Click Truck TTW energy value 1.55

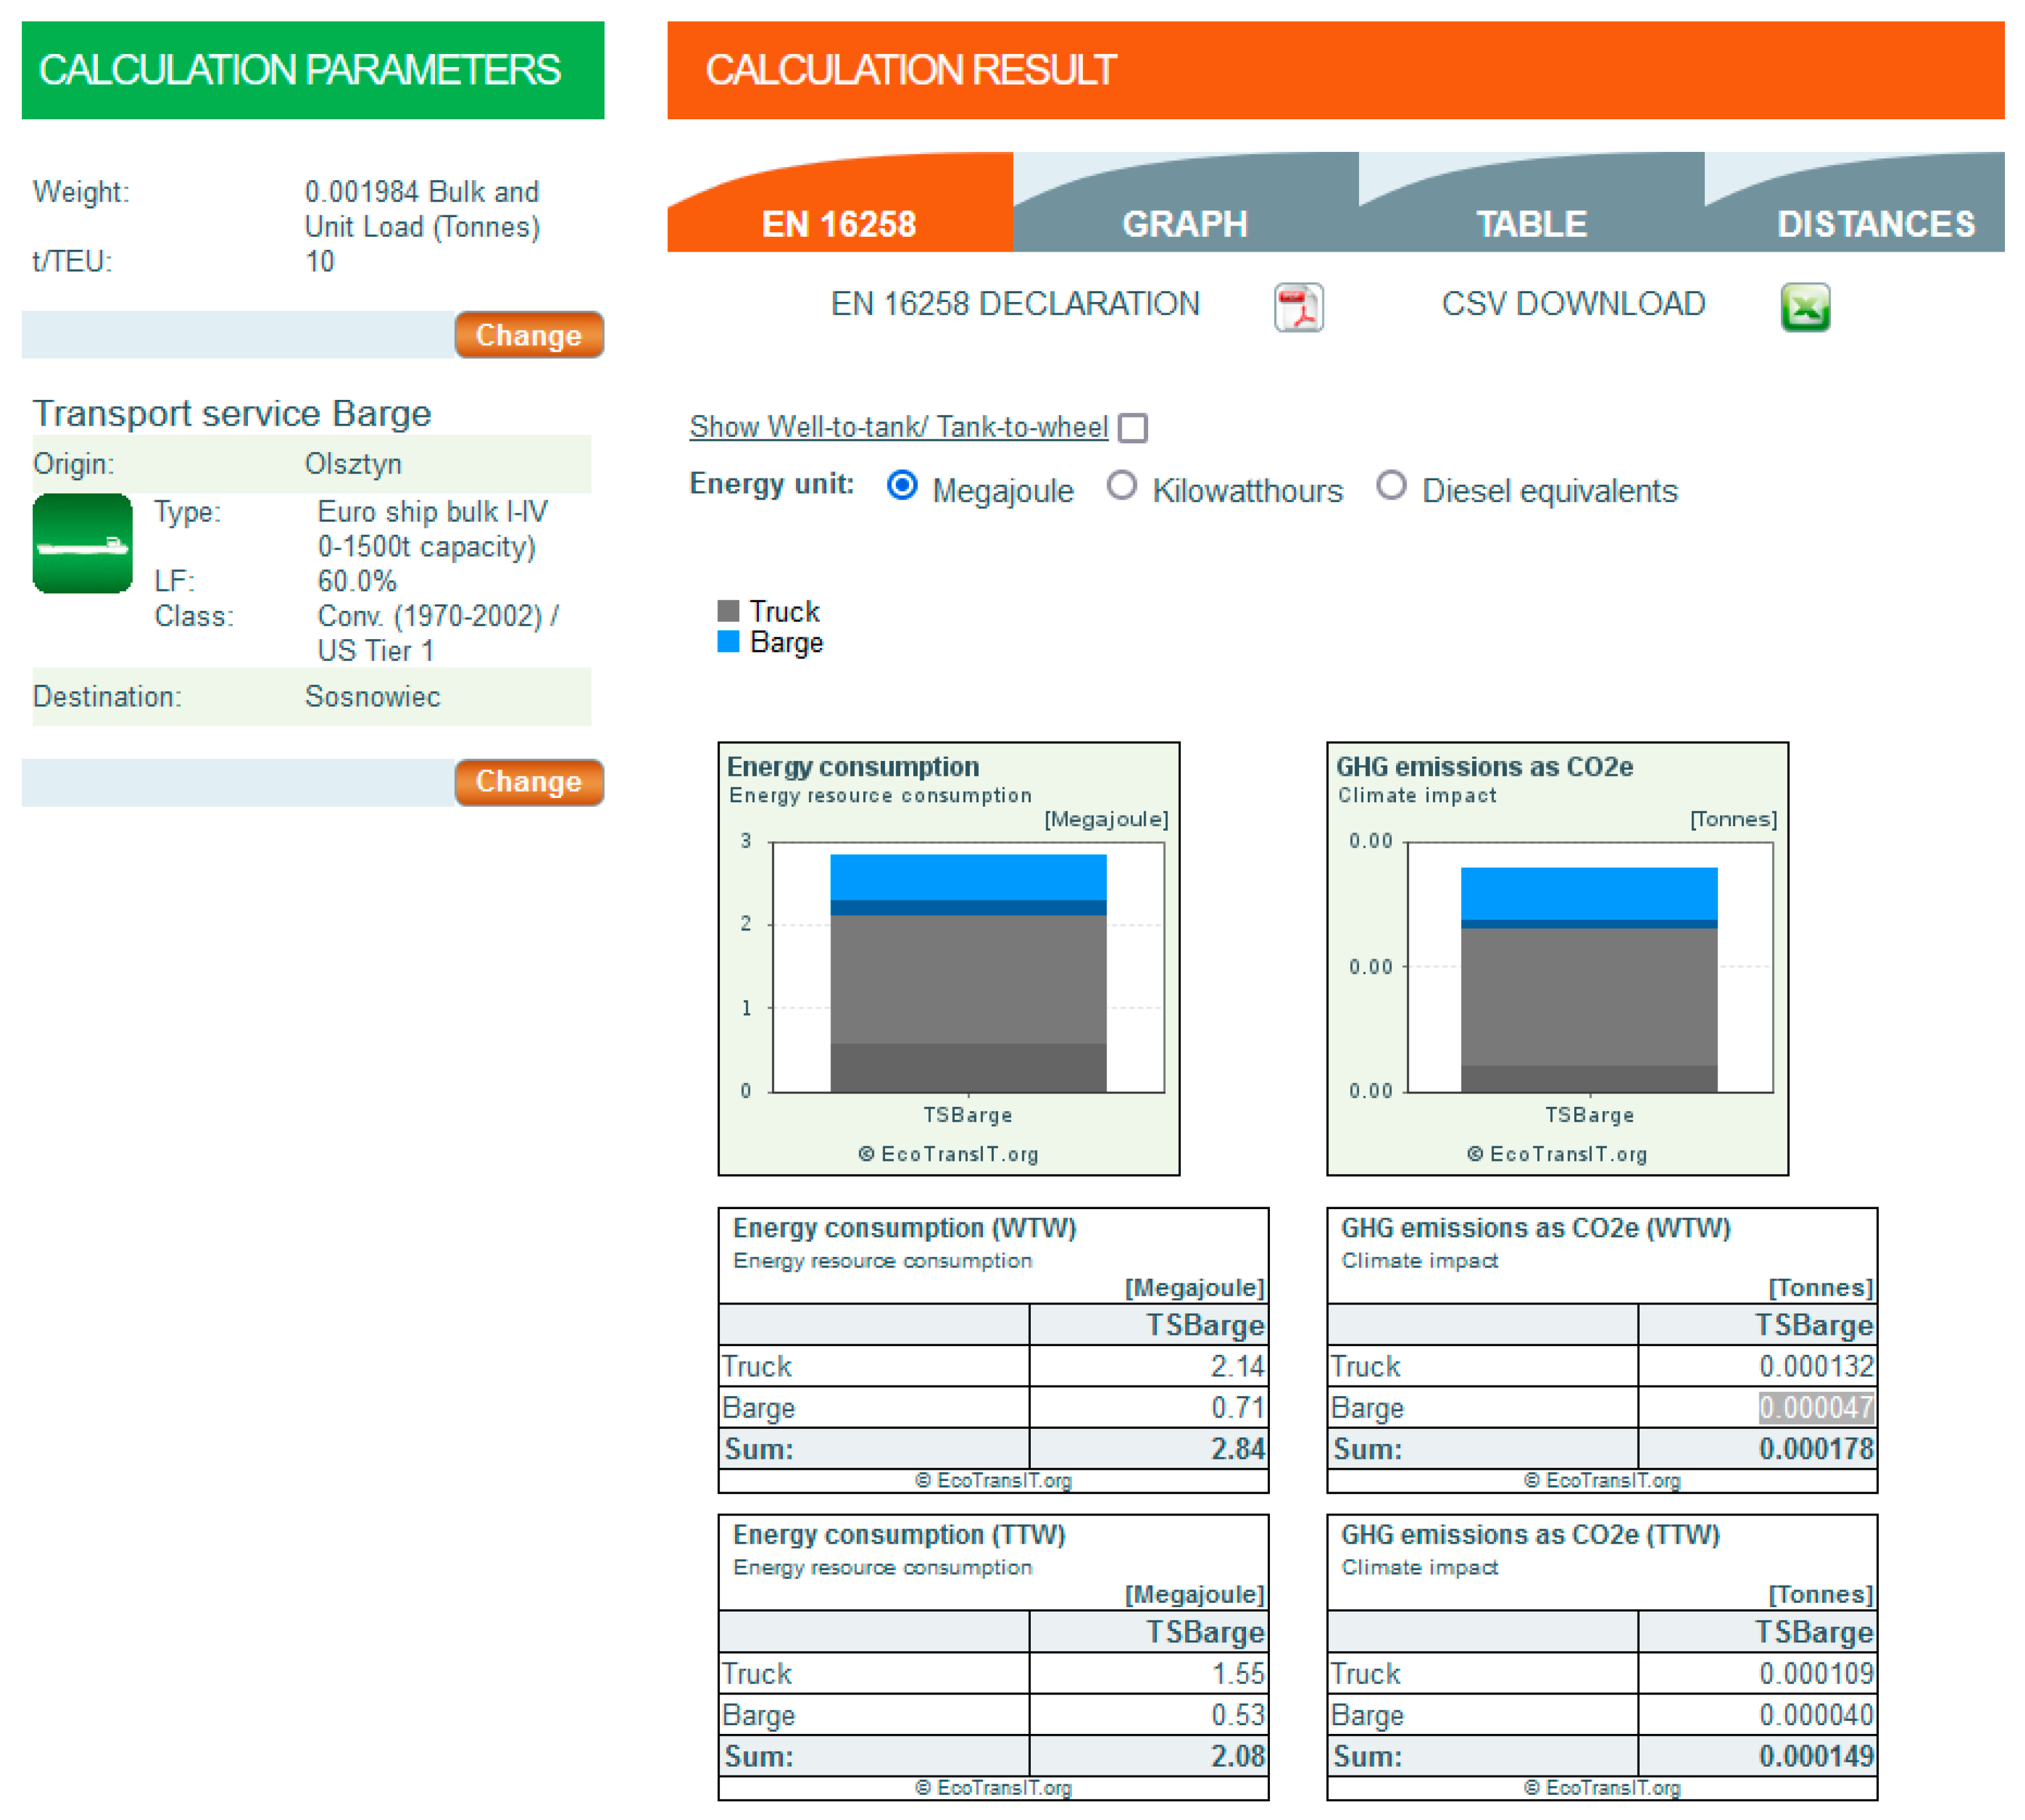pos(1238,1674)
